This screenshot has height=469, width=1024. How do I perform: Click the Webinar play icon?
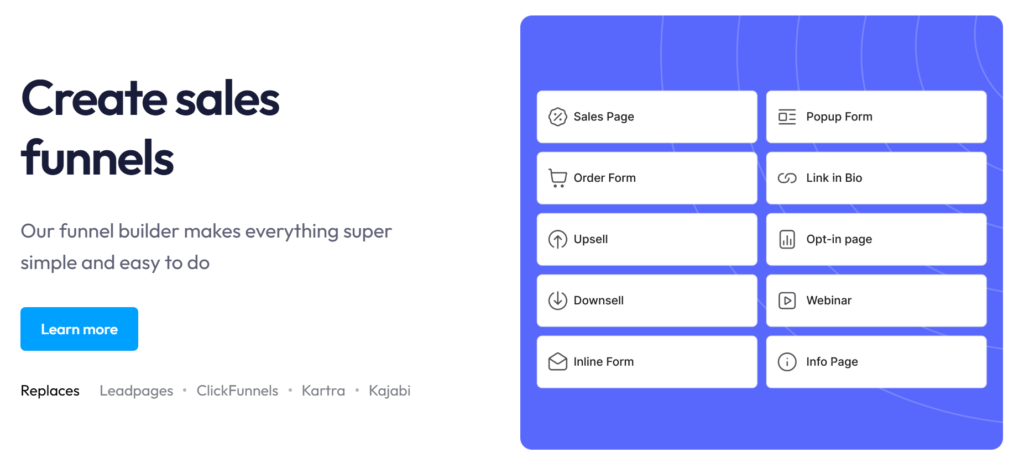(x=787, y=300)
